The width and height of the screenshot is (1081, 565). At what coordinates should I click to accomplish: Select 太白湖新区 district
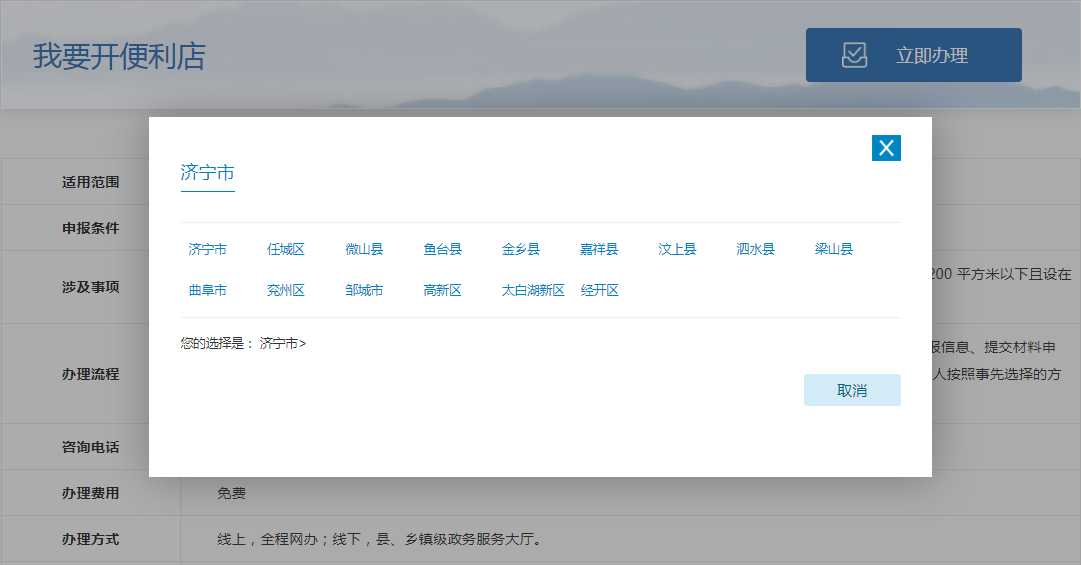pos(533,290)
